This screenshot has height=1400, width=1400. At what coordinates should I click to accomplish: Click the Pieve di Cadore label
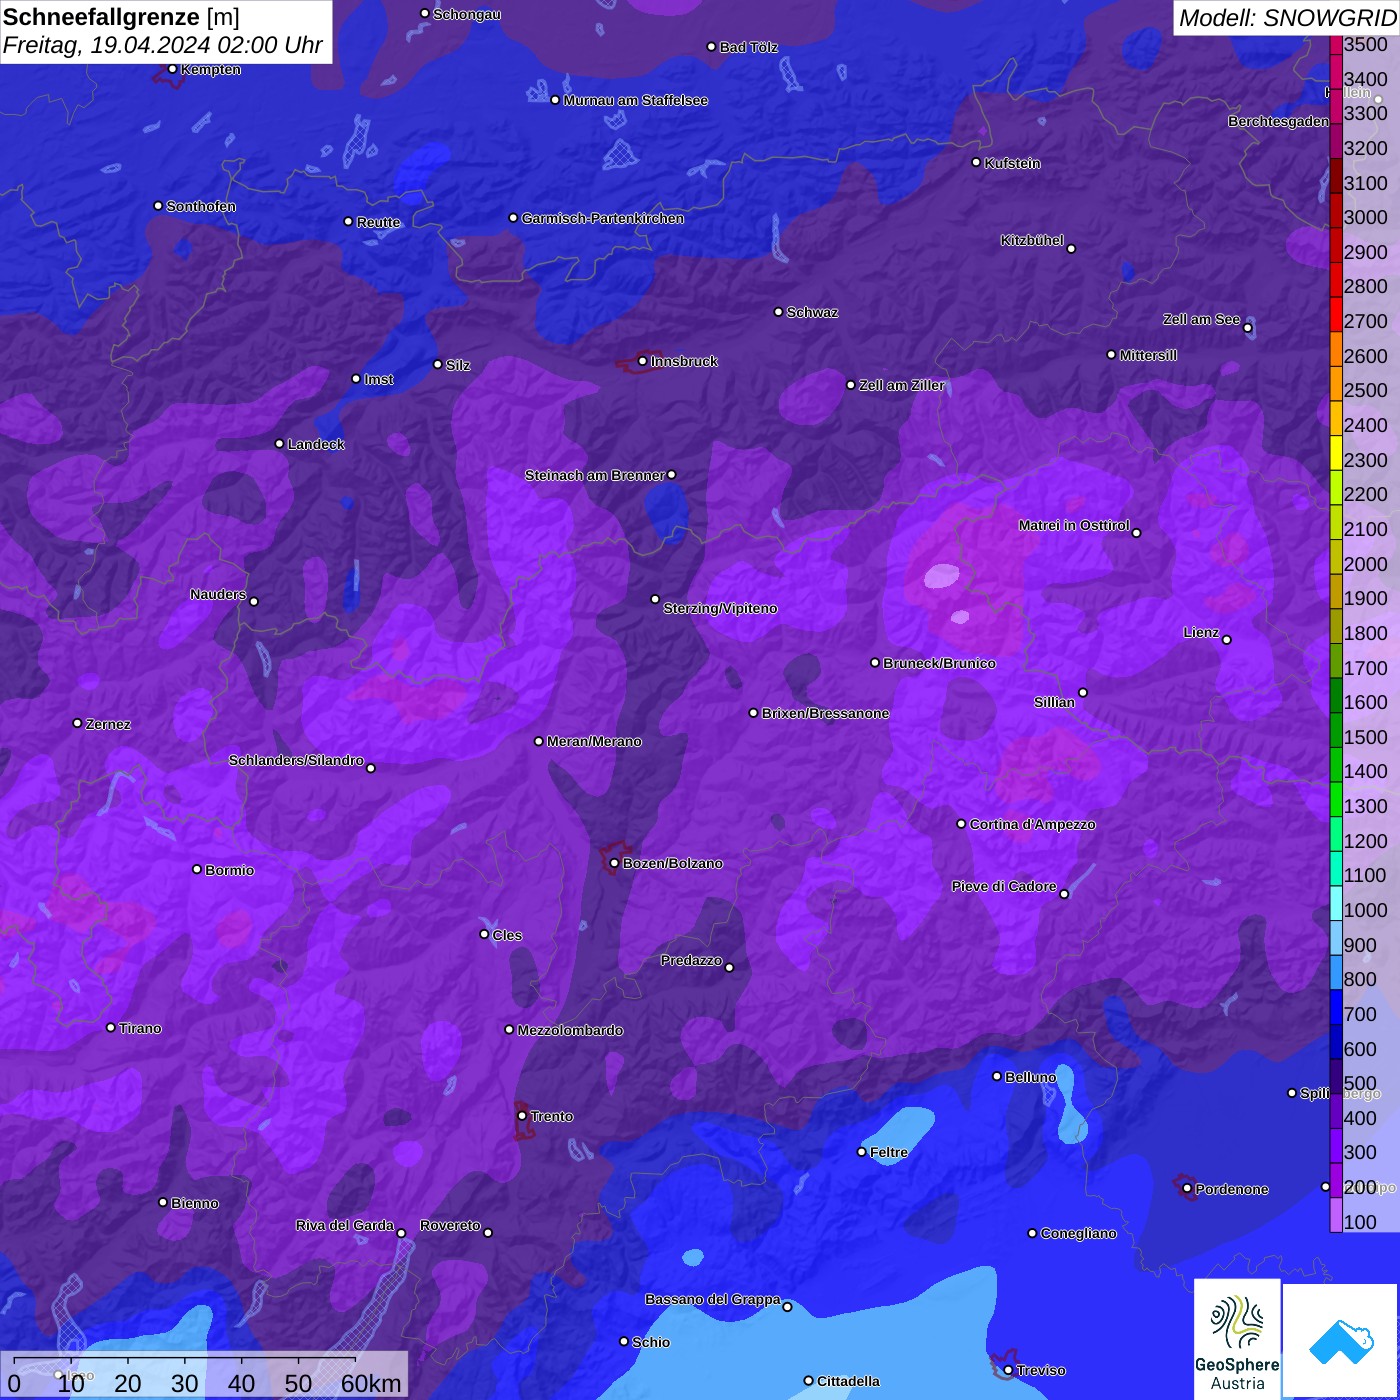pos(1004,886)
